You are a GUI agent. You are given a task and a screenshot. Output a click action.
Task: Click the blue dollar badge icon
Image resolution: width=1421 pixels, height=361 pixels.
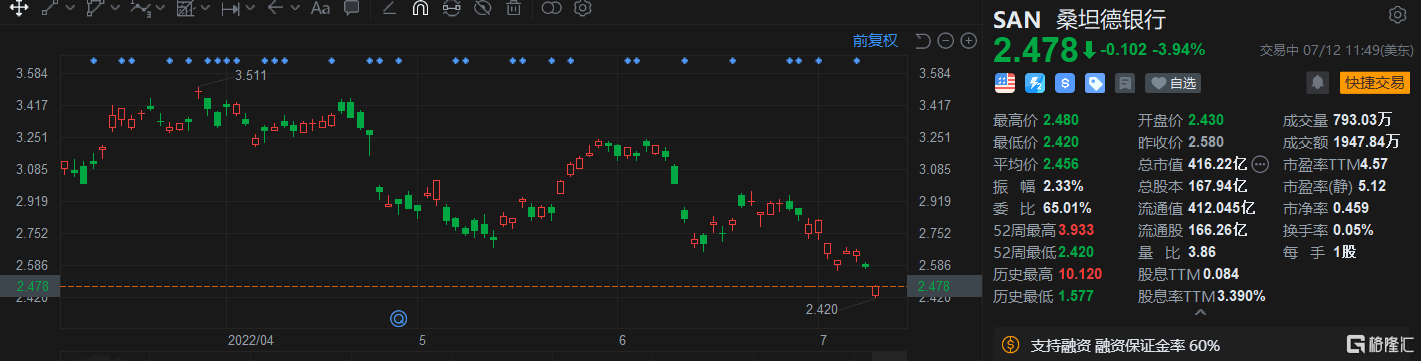click(x=1065, y=82)
